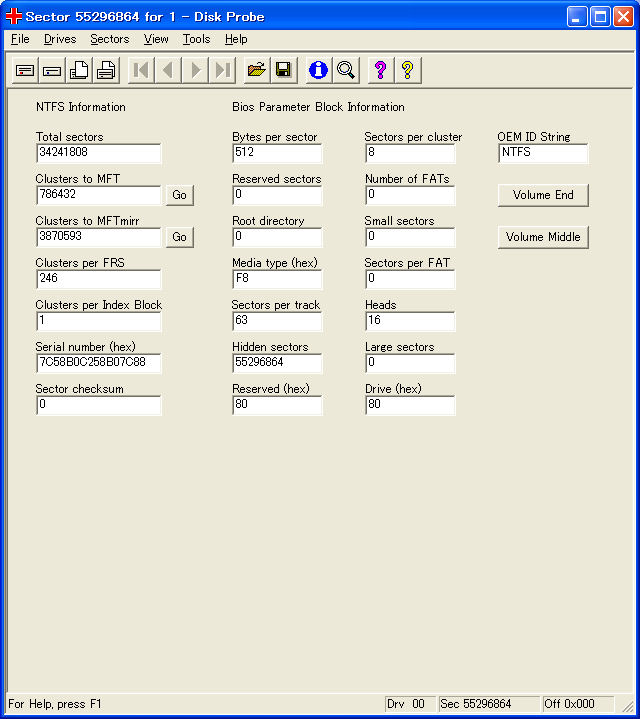Screen dimensions: 640x719
Task: Click the Total sectors field
Action: click(x=99, y=153)
